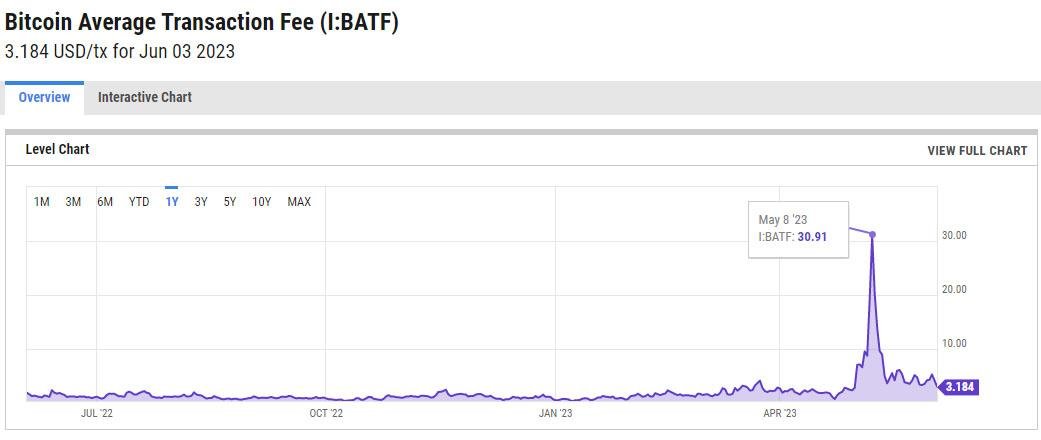This screenshot has width=1041, height=440.
Task: Select the 3Y time range
Action: (201, 202)
